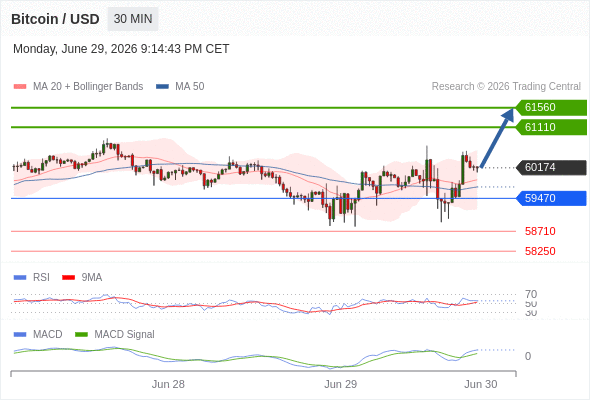Click the Bitcoin / USD chart title
This screenshot has height=400, width=590.
pyautogui.click(x=55, y=19)
